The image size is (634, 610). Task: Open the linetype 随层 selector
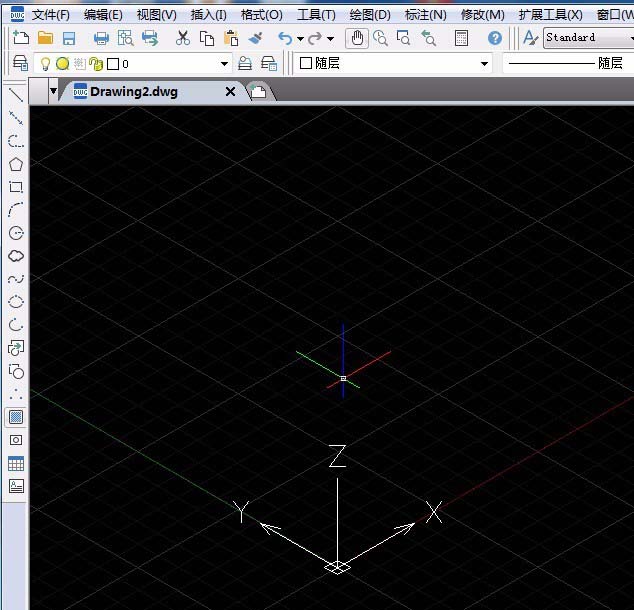coord(567,63)
